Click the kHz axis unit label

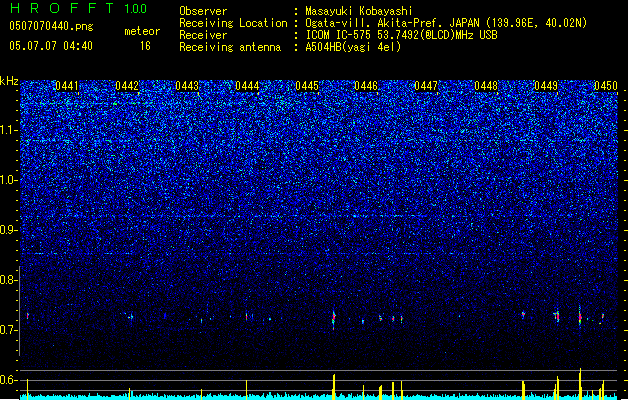(x=9, y=81)
